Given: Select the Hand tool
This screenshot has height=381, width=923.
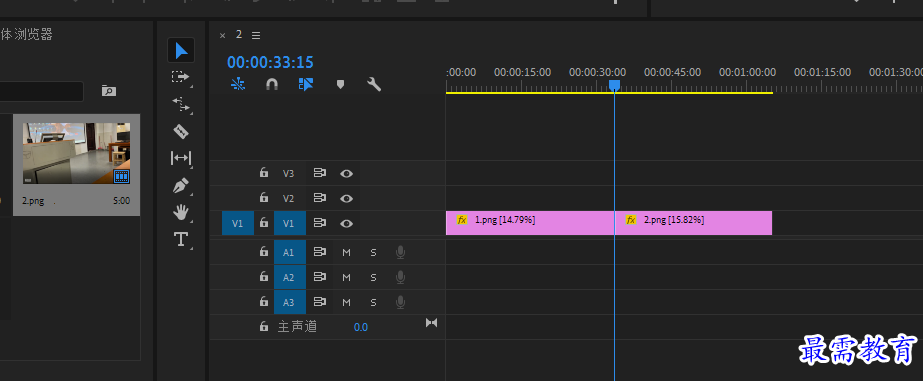Looking at the screenshot, I should coord(181,212).
